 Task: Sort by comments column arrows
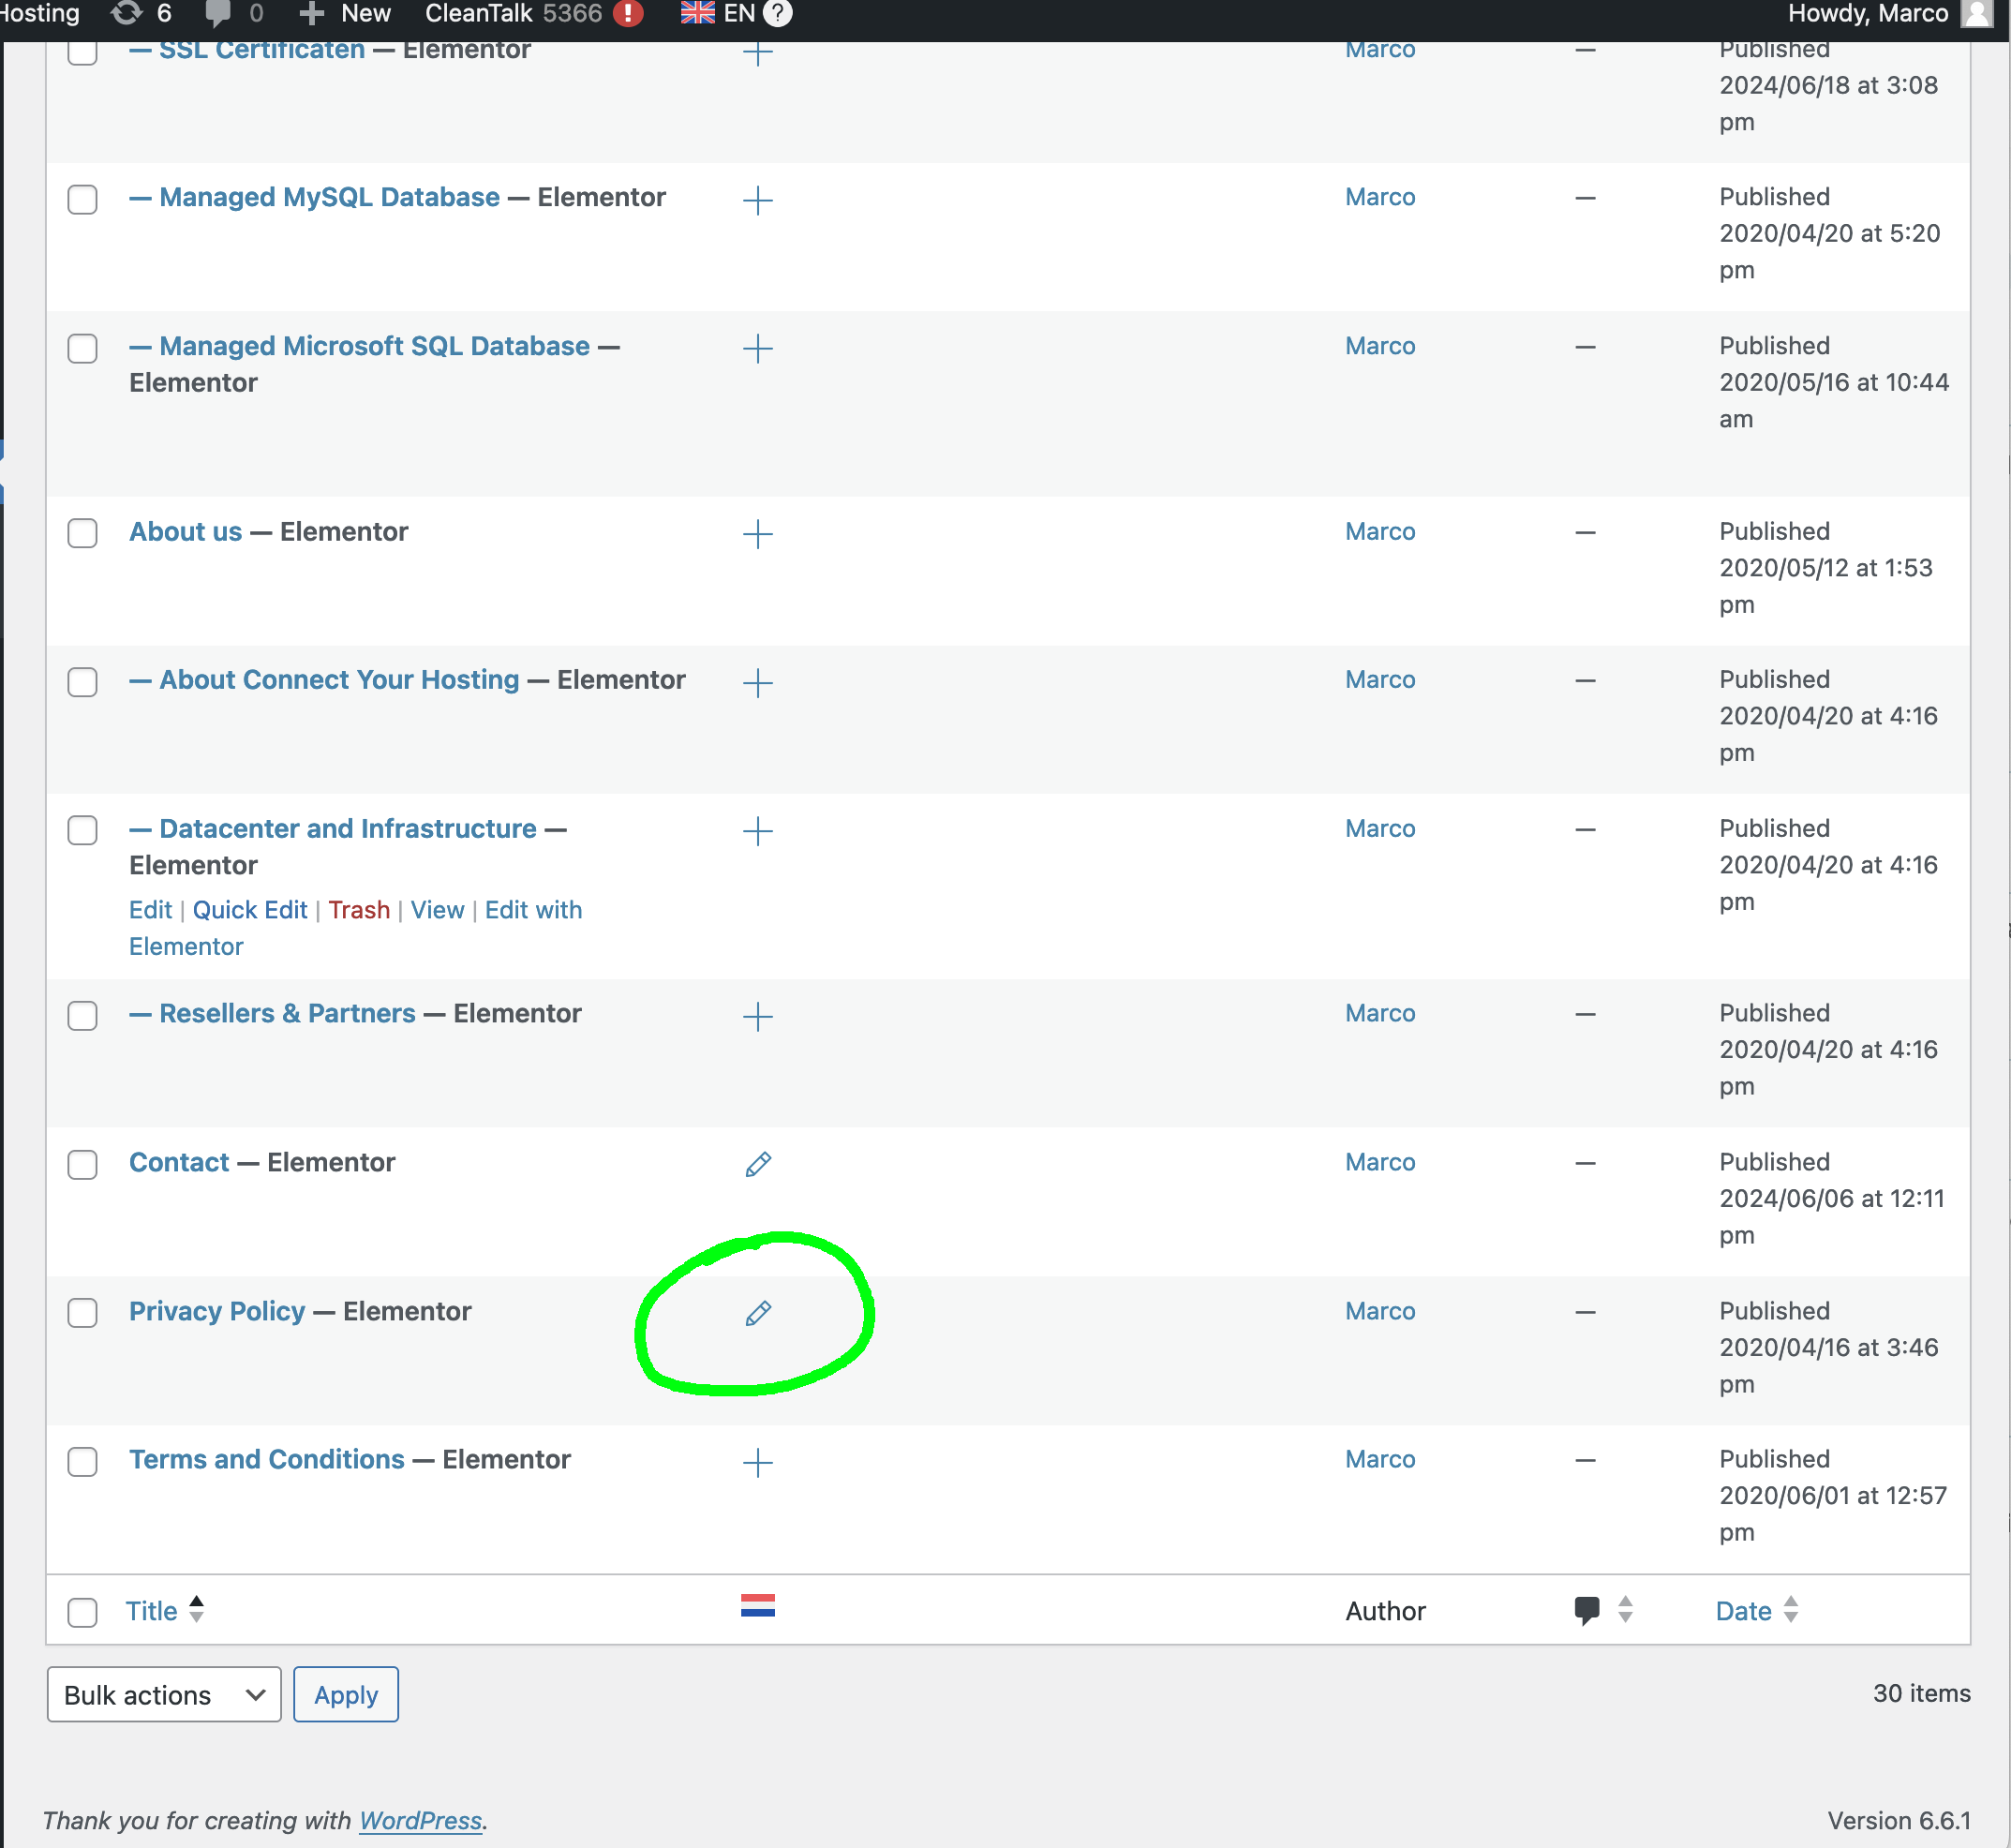1625,1610
